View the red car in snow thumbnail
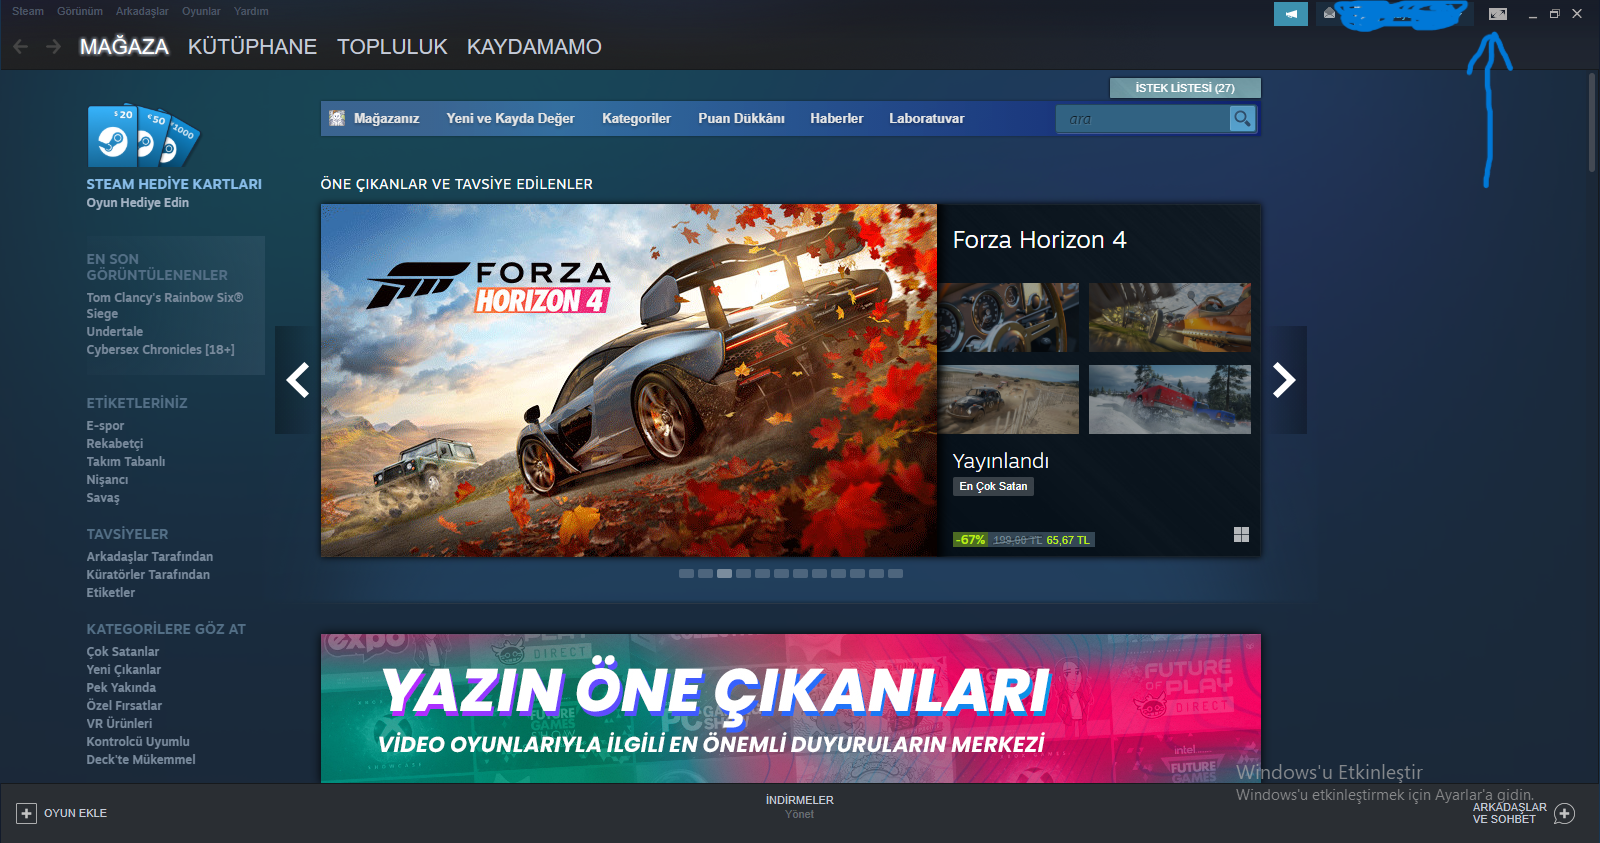The width and height of the screenshot is (1600, 843). [x=1170, y=399]
